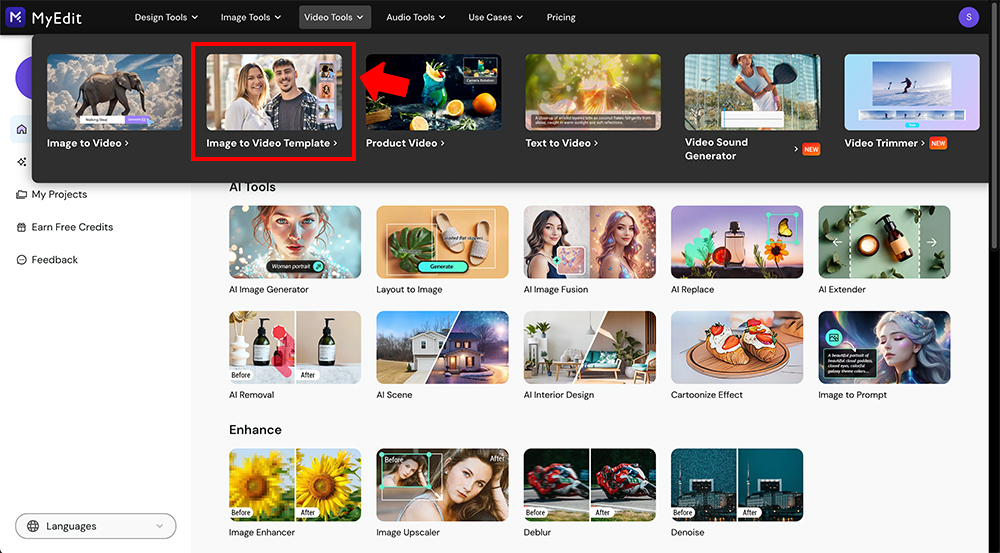Select Image to Video Template entry
The width and height of the screenshot is (1000, 553).
pos(272,143)
